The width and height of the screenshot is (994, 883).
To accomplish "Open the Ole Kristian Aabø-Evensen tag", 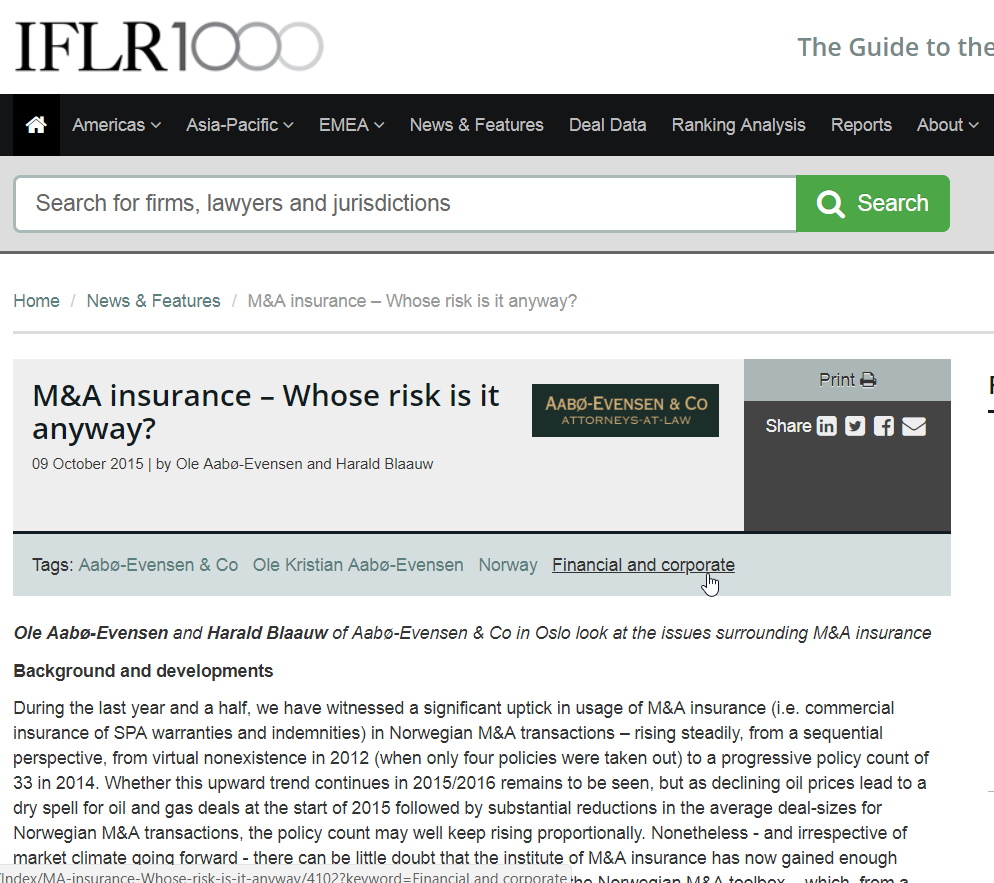I will 358,564.
